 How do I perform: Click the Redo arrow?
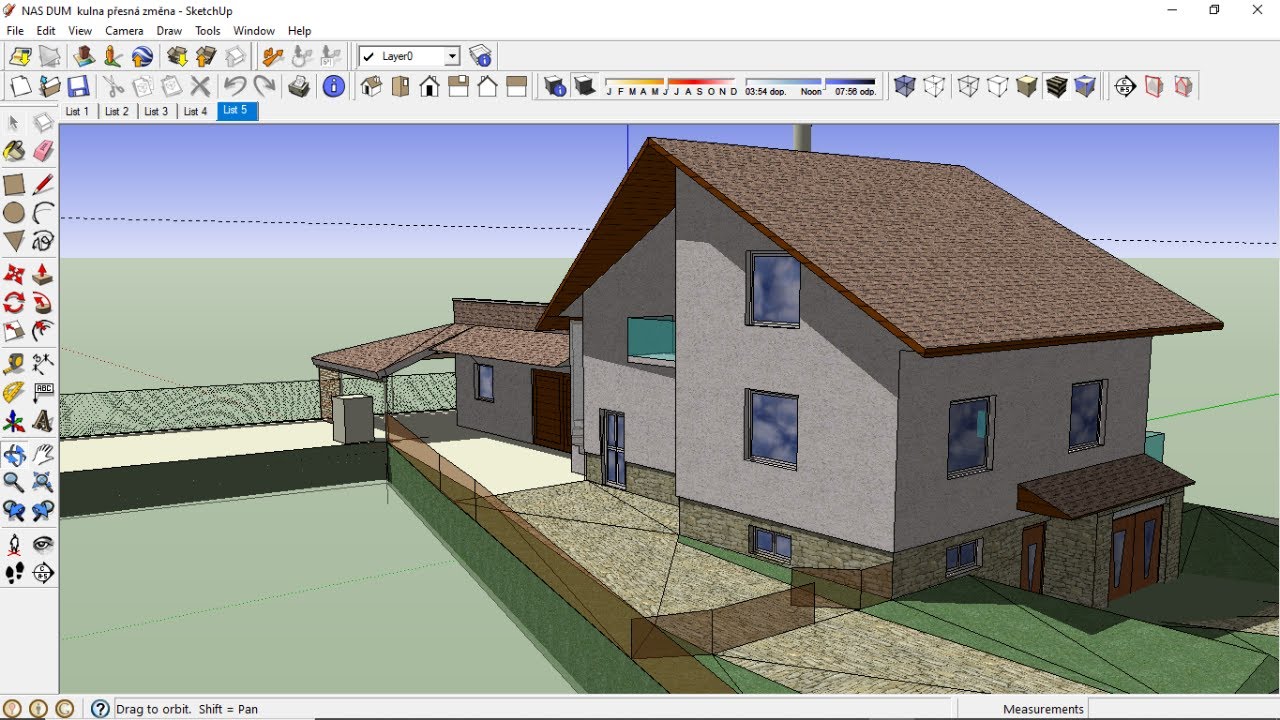coord(264,87)
